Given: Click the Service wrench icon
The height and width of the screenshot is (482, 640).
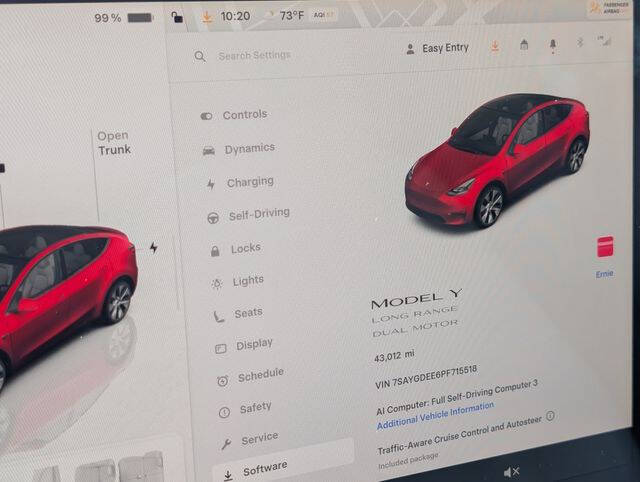Looking at the screenshot, I should (x=226, y=444).
